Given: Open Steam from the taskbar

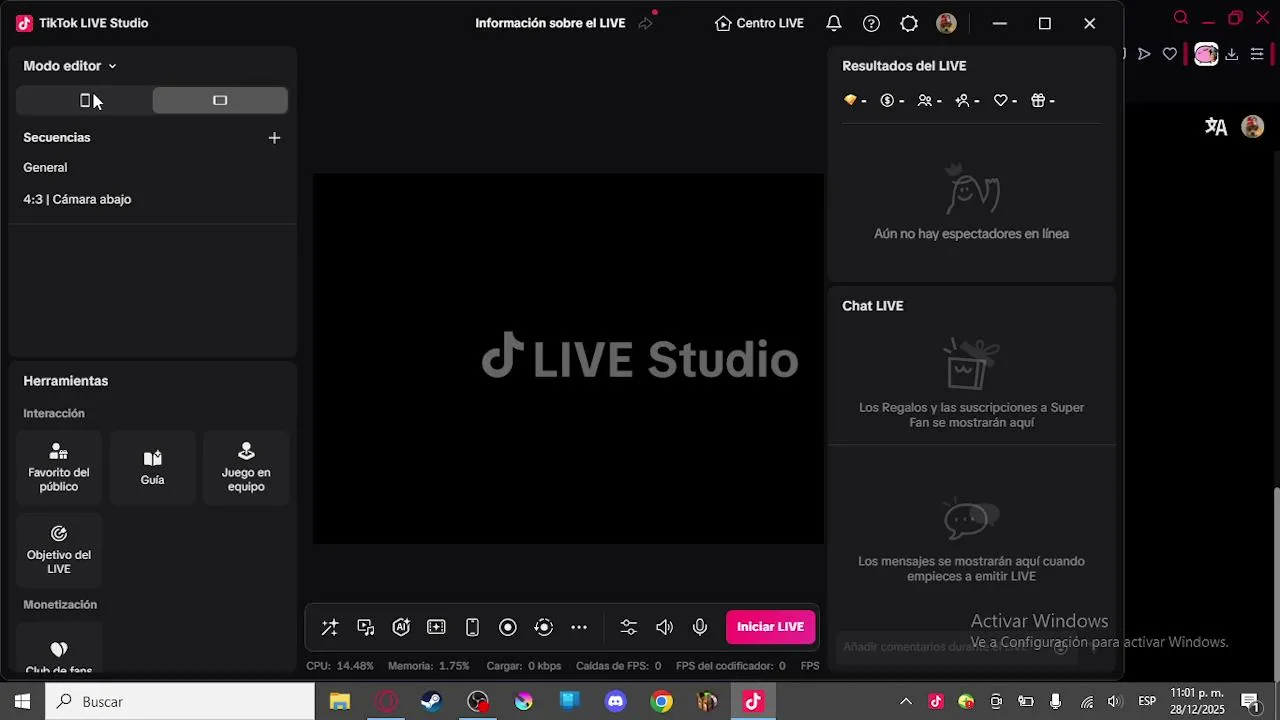Looking at the screenshot, I should point(431,702).
